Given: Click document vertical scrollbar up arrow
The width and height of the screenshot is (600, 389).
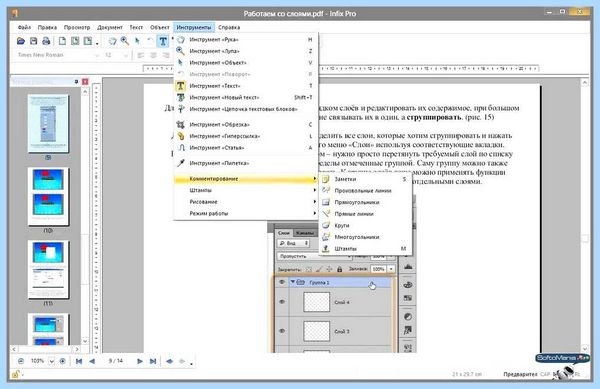Looking at the screenshot, I should [x=585, y=82].
